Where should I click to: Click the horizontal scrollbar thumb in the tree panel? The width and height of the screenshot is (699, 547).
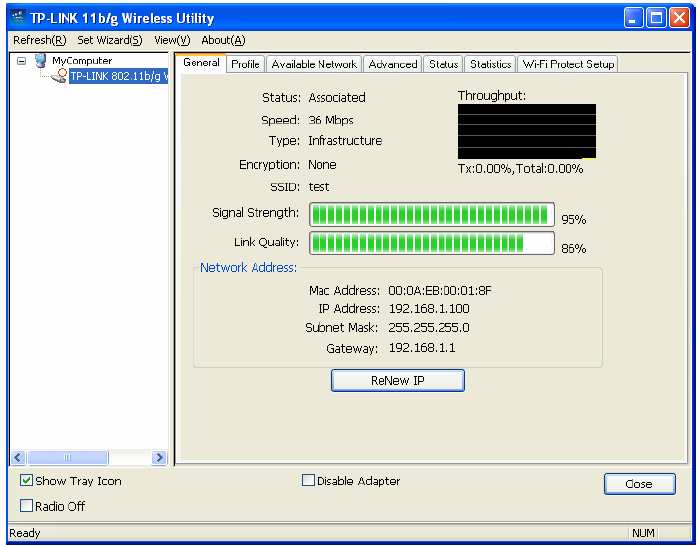[x=67, y=457]
